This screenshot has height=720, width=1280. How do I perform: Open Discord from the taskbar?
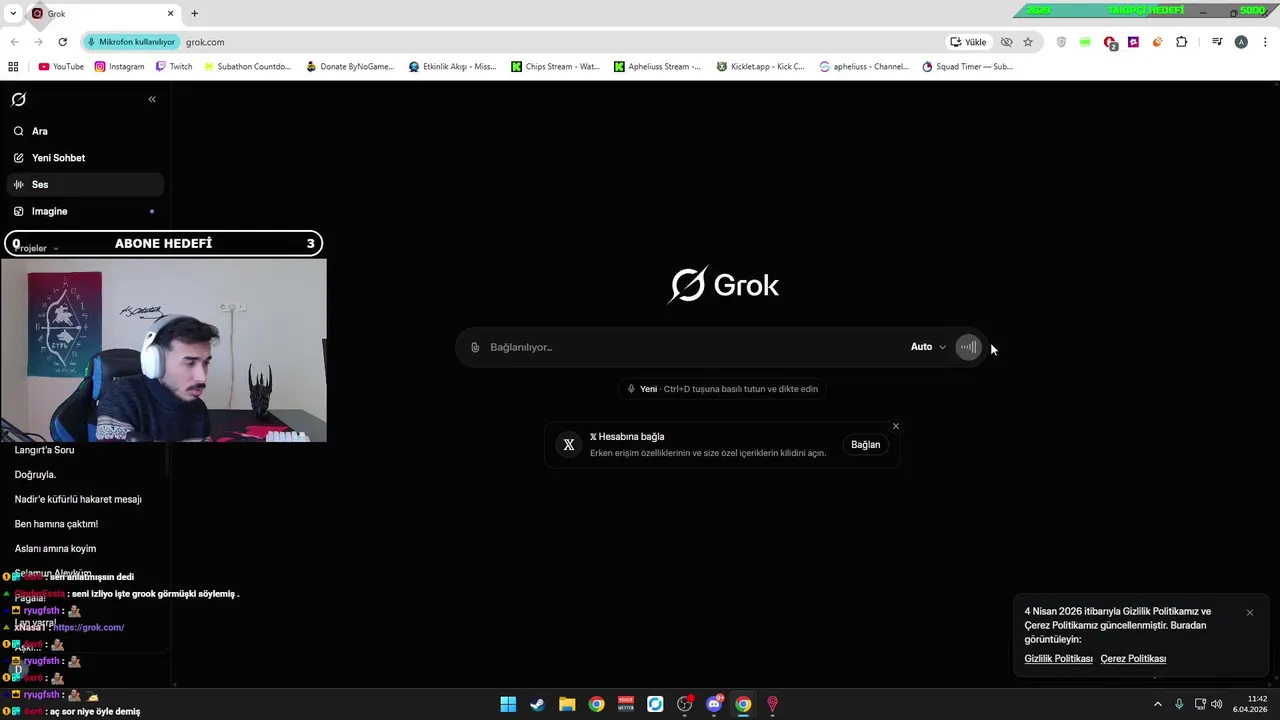[x=714, y=704]
